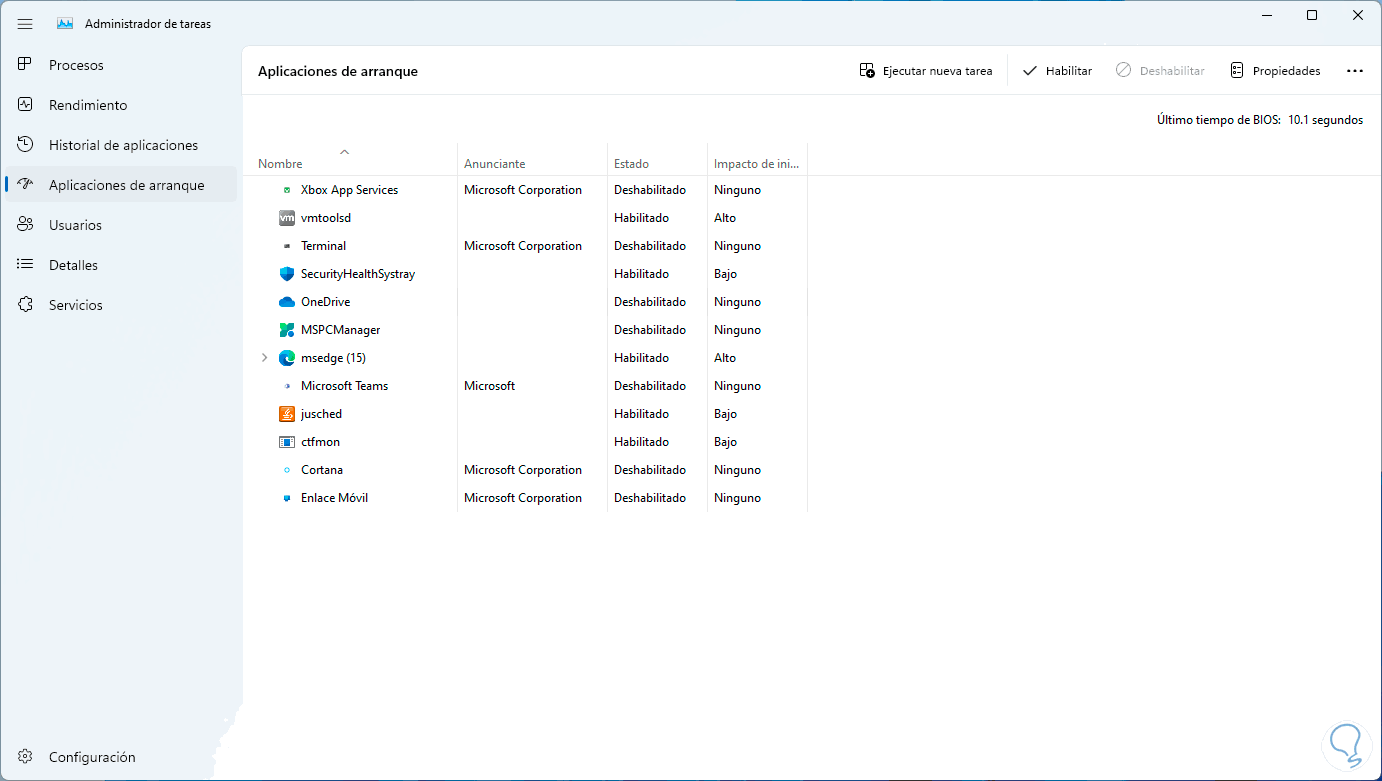
Task: Click Habilitado status of vmtoolsd
Action: pyautogui.click(x=641, y=218)
